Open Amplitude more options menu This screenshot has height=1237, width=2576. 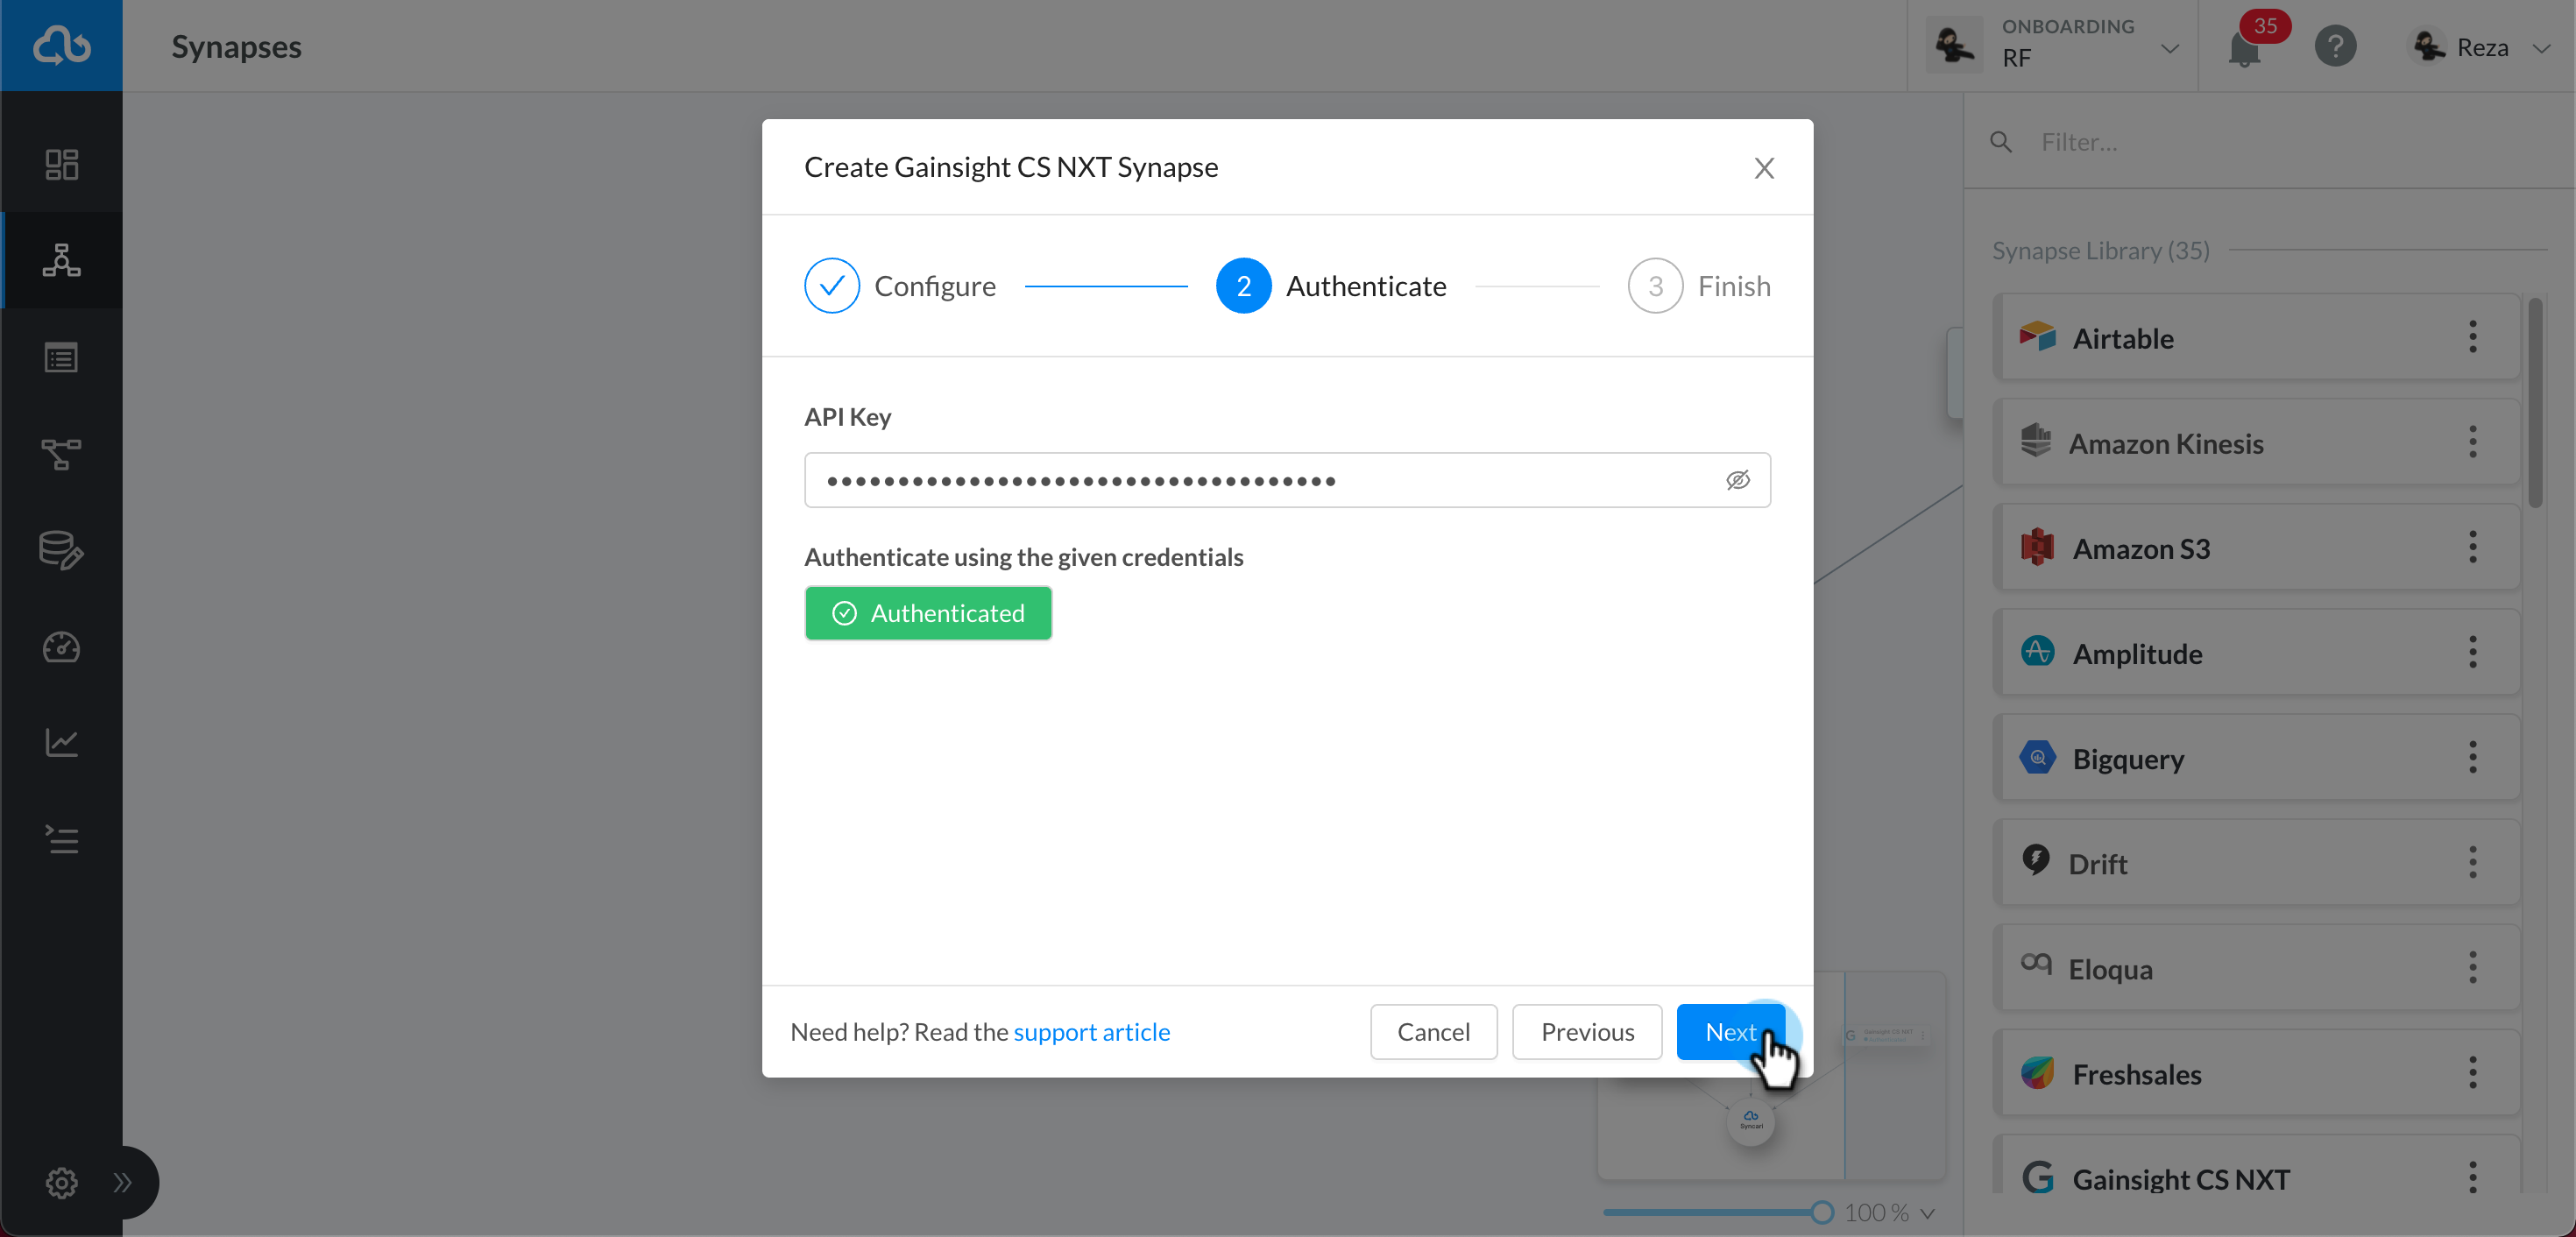click(2472, 652)
